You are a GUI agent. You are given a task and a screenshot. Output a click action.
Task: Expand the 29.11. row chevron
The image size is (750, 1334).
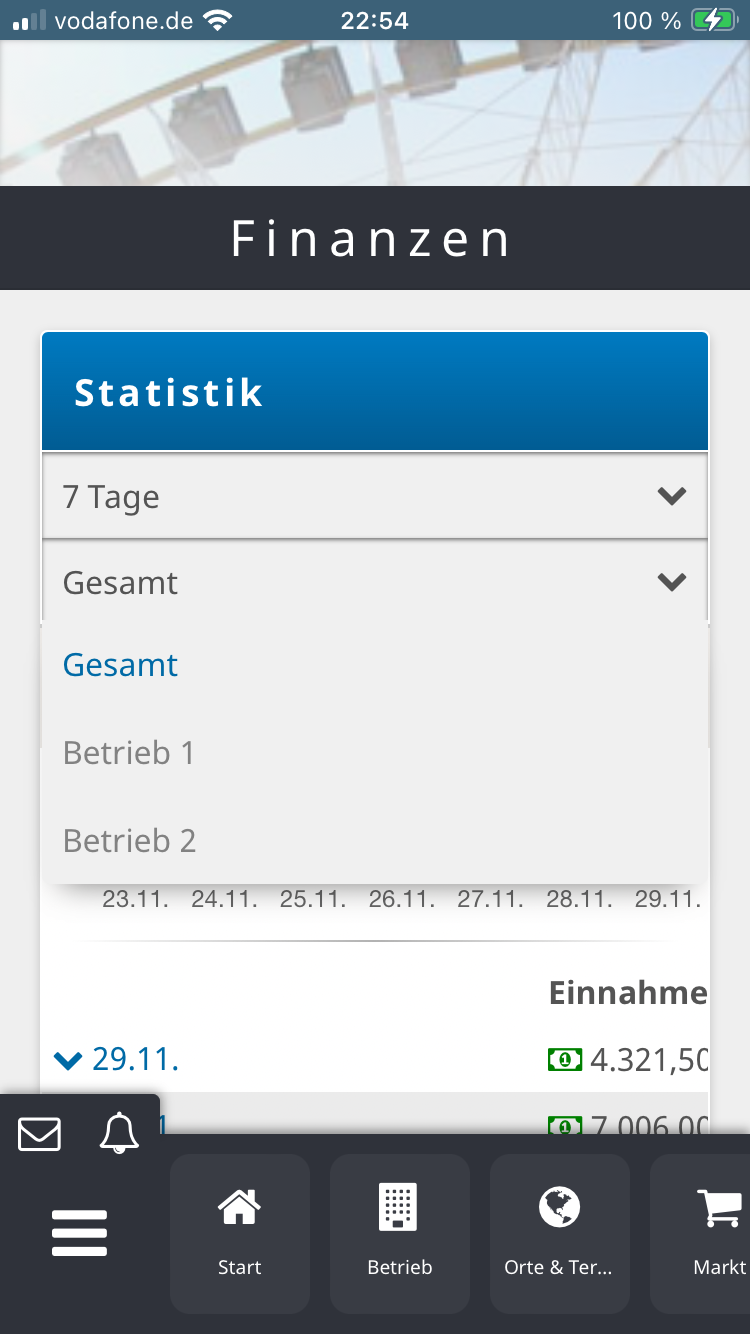point(67,1060)
